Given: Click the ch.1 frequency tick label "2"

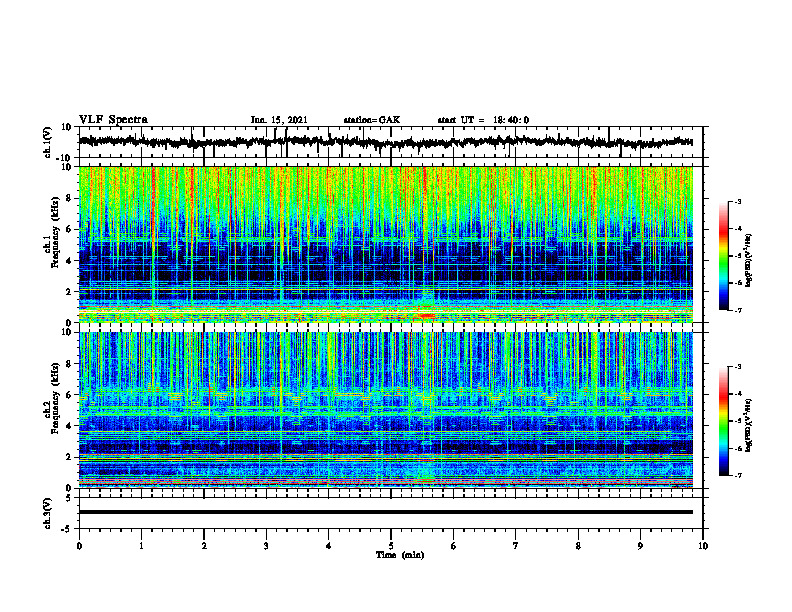Looking at the screenshot, I should 69,292.
